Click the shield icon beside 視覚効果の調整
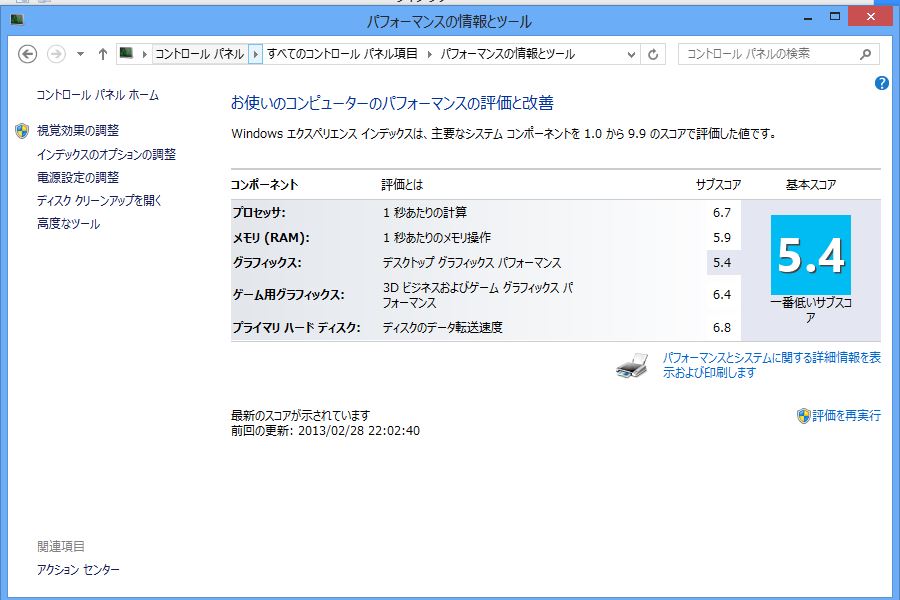Screen dimensions: 900x600 pos(22,131)
